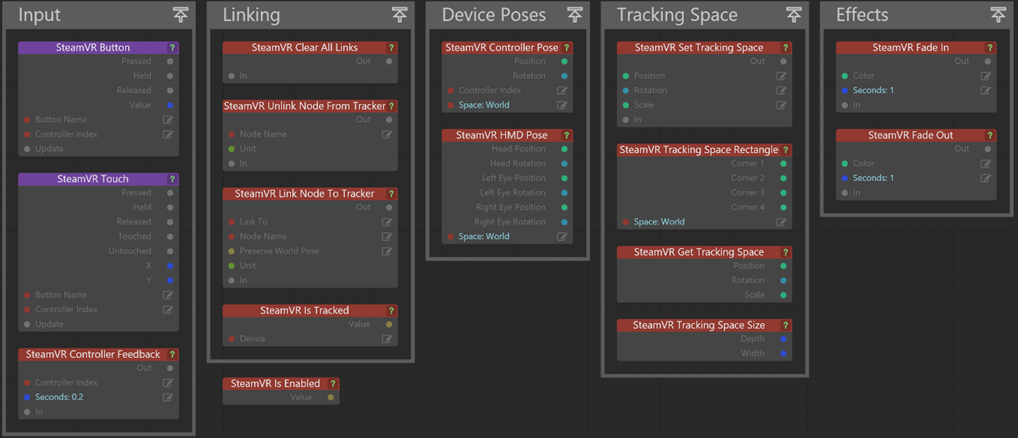Open help for SteamVR HMD Pose
Screen dimensions: 1018x438
click(566, 136)
